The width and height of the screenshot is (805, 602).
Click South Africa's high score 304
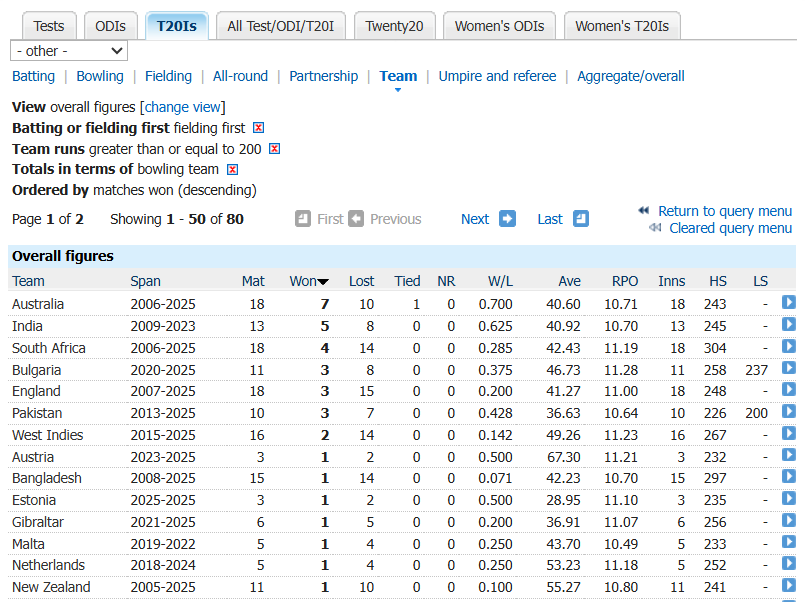pos(715,348)
